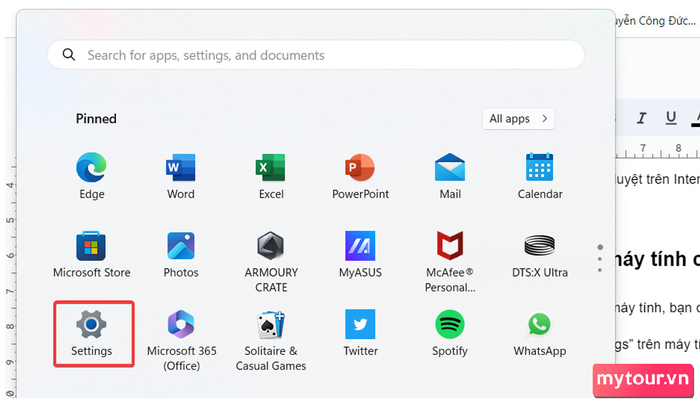Open Settings from pinned apps

click(x=92, y=333)
